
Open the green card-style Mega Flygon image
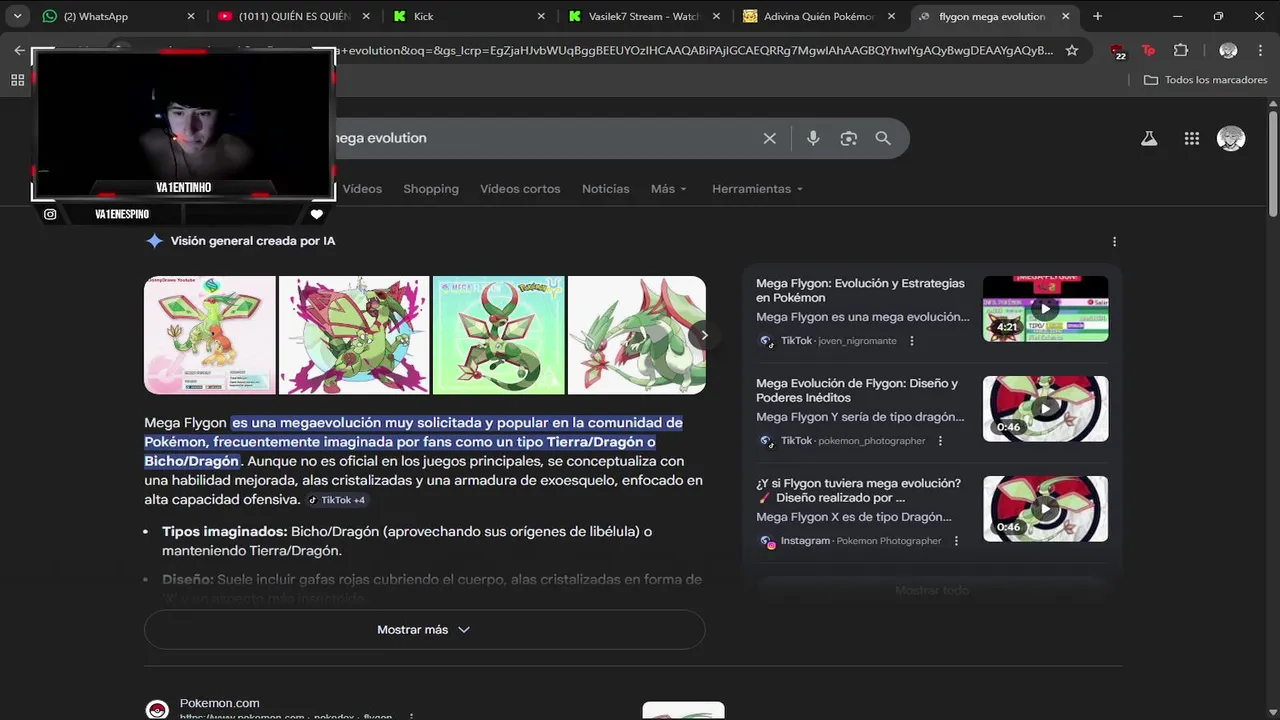click(x=499, y=335)
